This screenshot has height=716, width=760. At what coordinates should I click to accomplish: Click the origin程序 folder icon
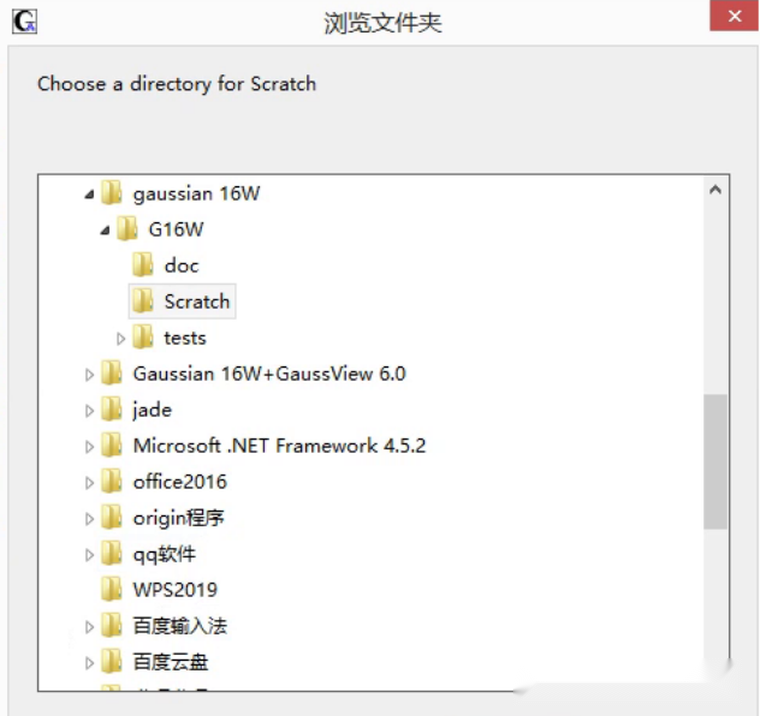pos(111,517)
